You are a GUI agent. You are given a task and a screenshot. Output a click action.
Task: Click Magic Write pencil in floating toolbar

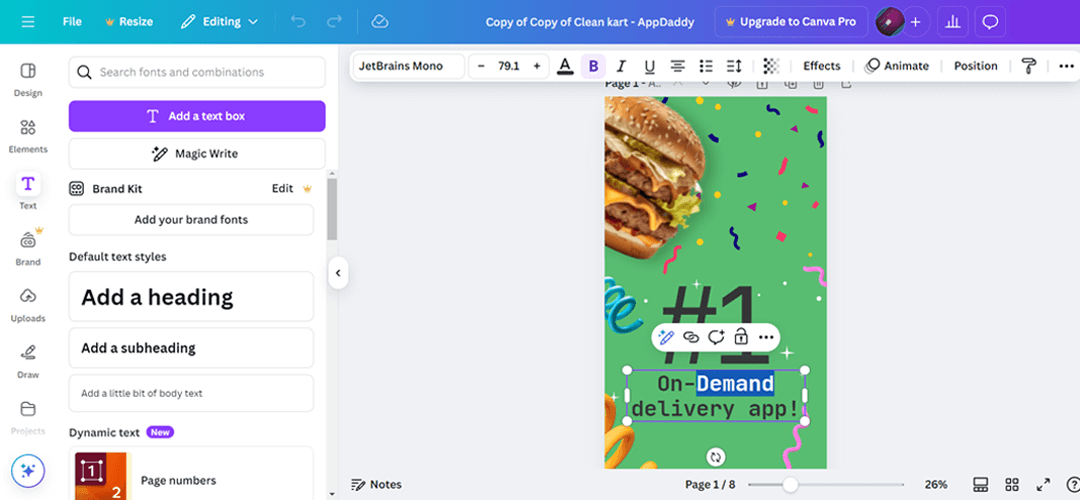(665, 337)
